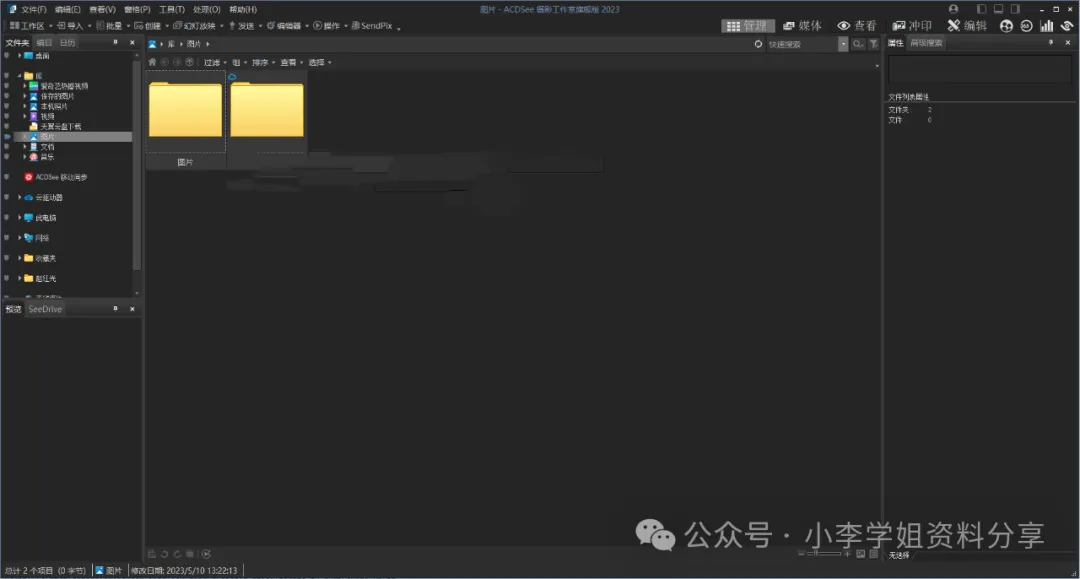
Task: Toggle easy-select marker beside 此电脑
Action: tap(7, 218)
